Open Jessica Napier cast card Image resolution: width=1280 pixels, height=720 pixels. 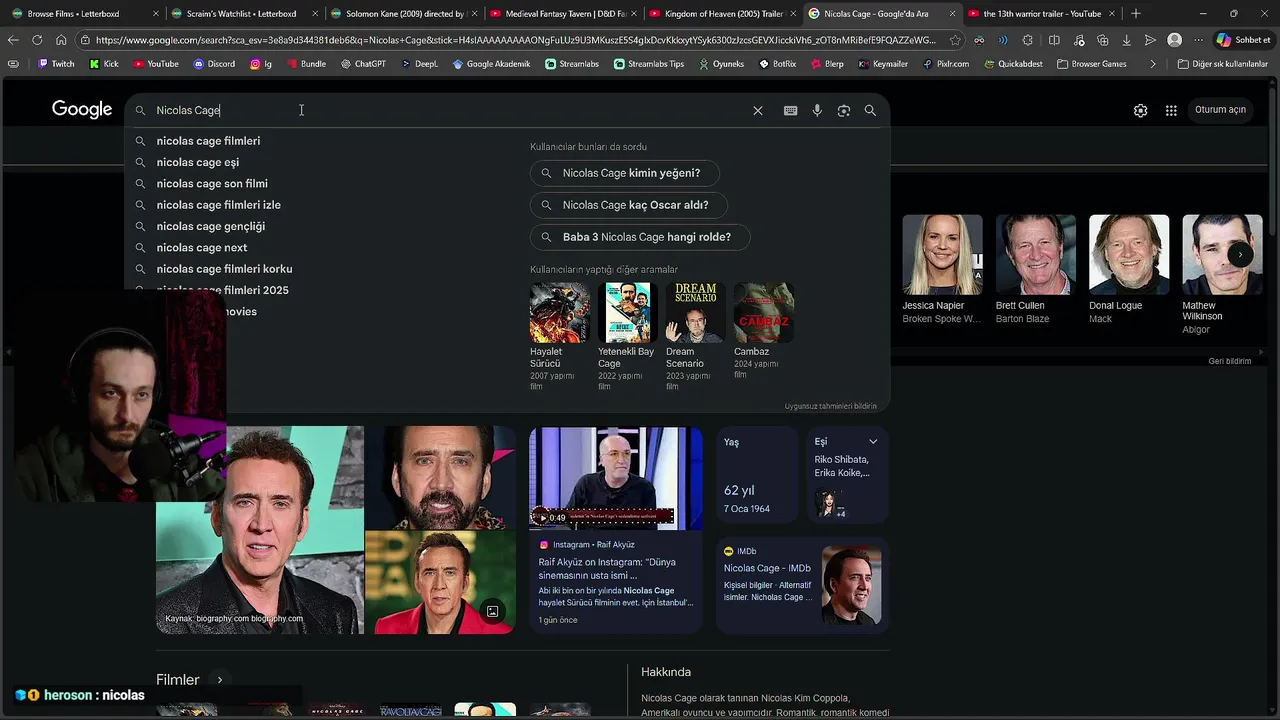(942, 270)
